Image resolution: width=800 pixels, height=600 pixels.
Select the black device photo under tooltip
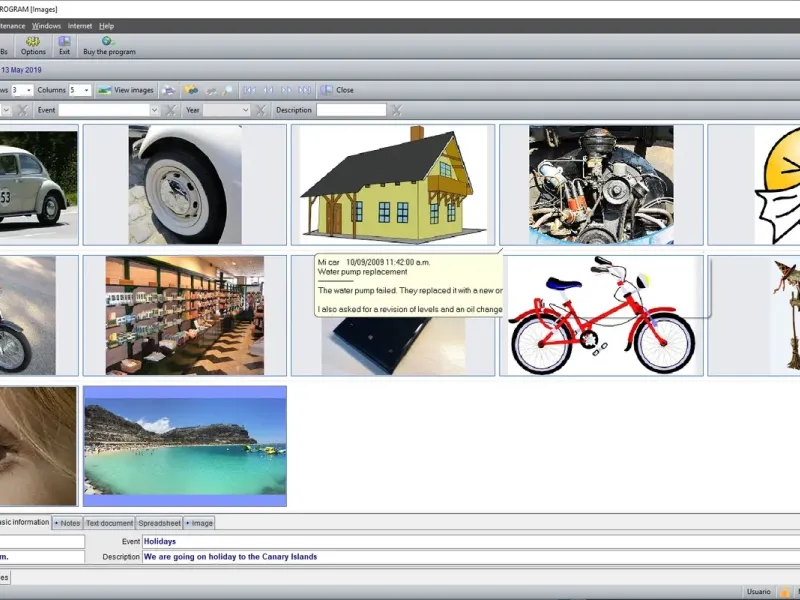click(393, 347)
